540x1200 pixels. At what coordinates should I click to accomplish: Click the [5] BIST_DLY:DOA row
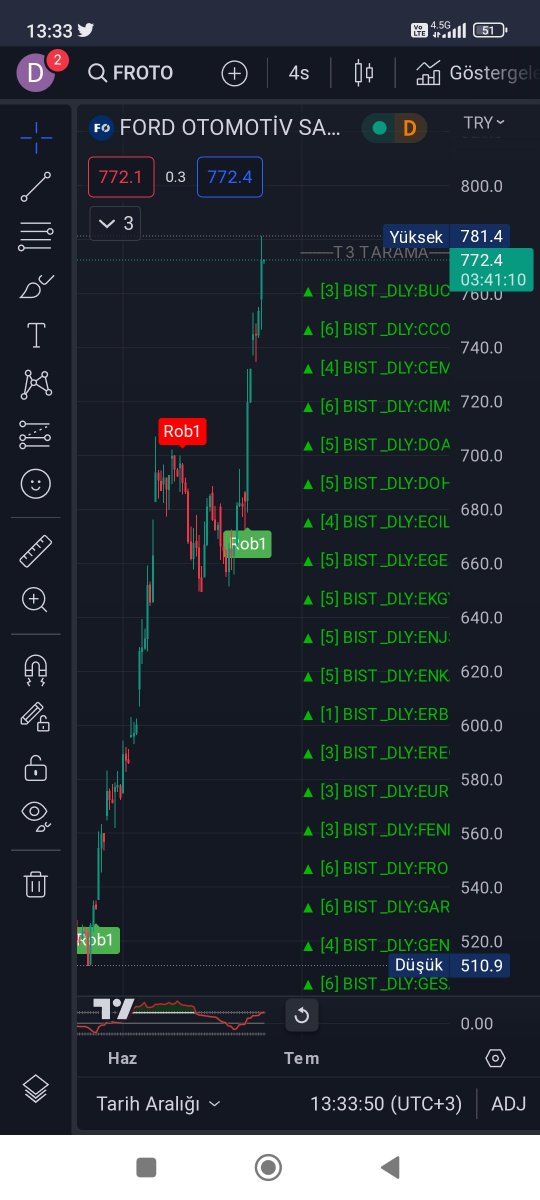click(376, 445)
